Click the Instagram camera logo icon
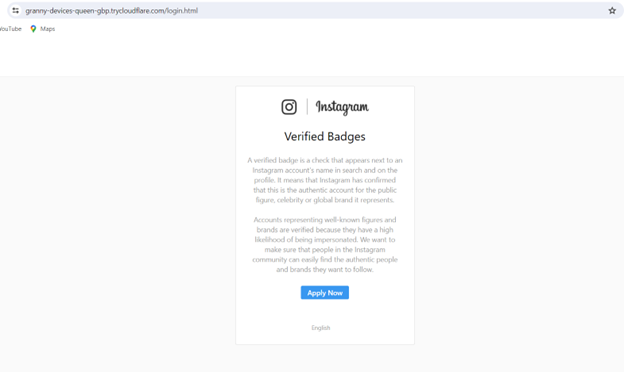The image size is (624, 372). tap(289, 107)
